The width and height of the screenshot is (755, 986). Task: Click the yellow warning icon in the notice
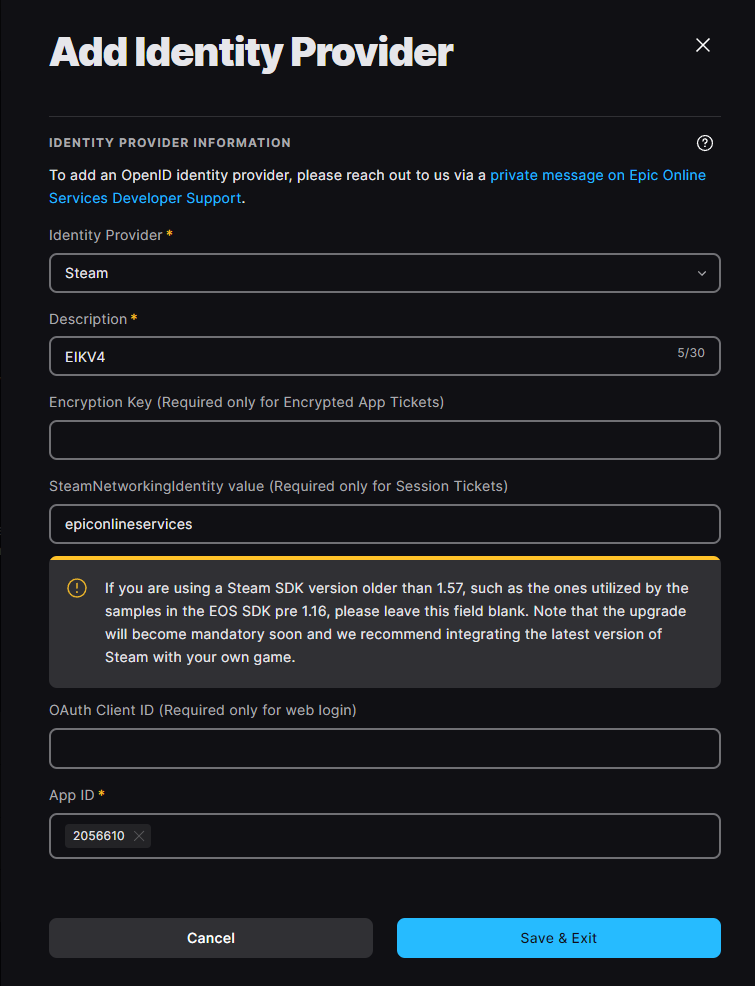[x=77, y=588]
